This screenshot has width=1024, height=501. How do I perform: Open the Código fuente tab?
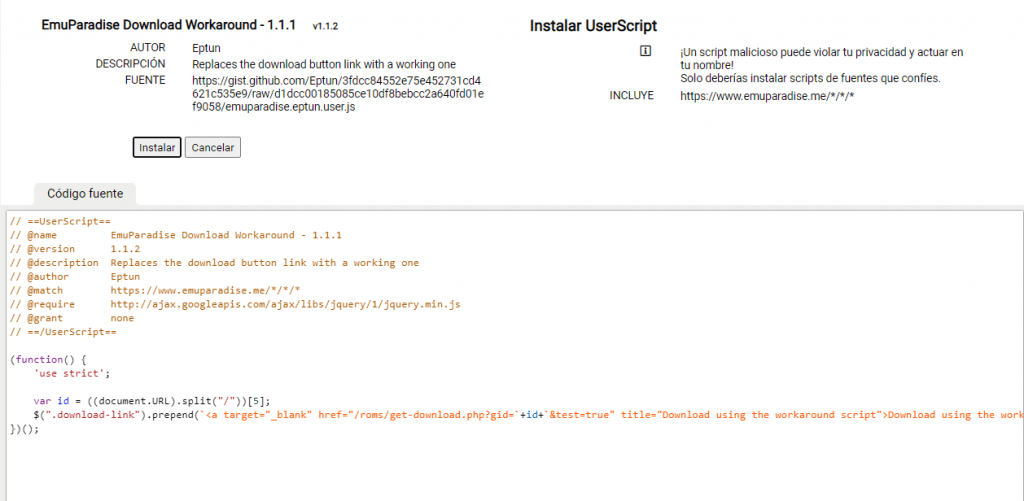pos(85,194)
